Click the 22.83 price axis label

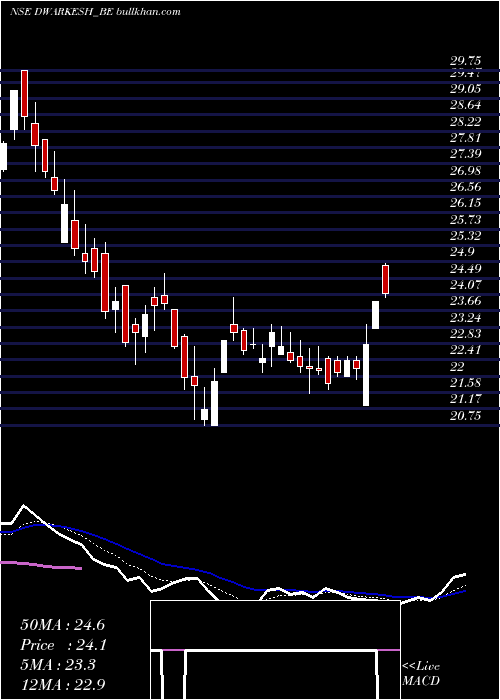[466, 334]
